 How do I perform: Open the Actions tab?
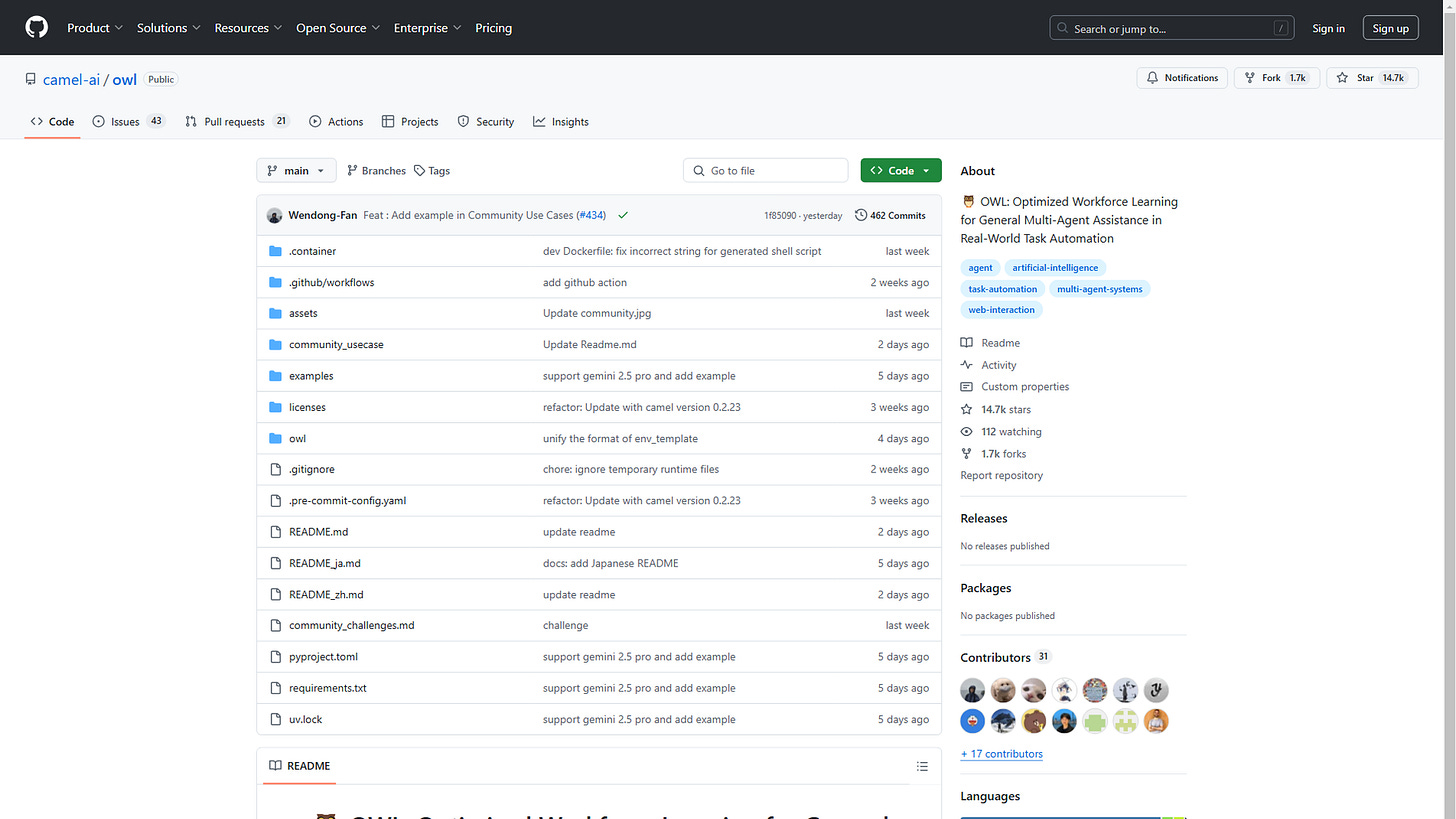pos(336,122)
